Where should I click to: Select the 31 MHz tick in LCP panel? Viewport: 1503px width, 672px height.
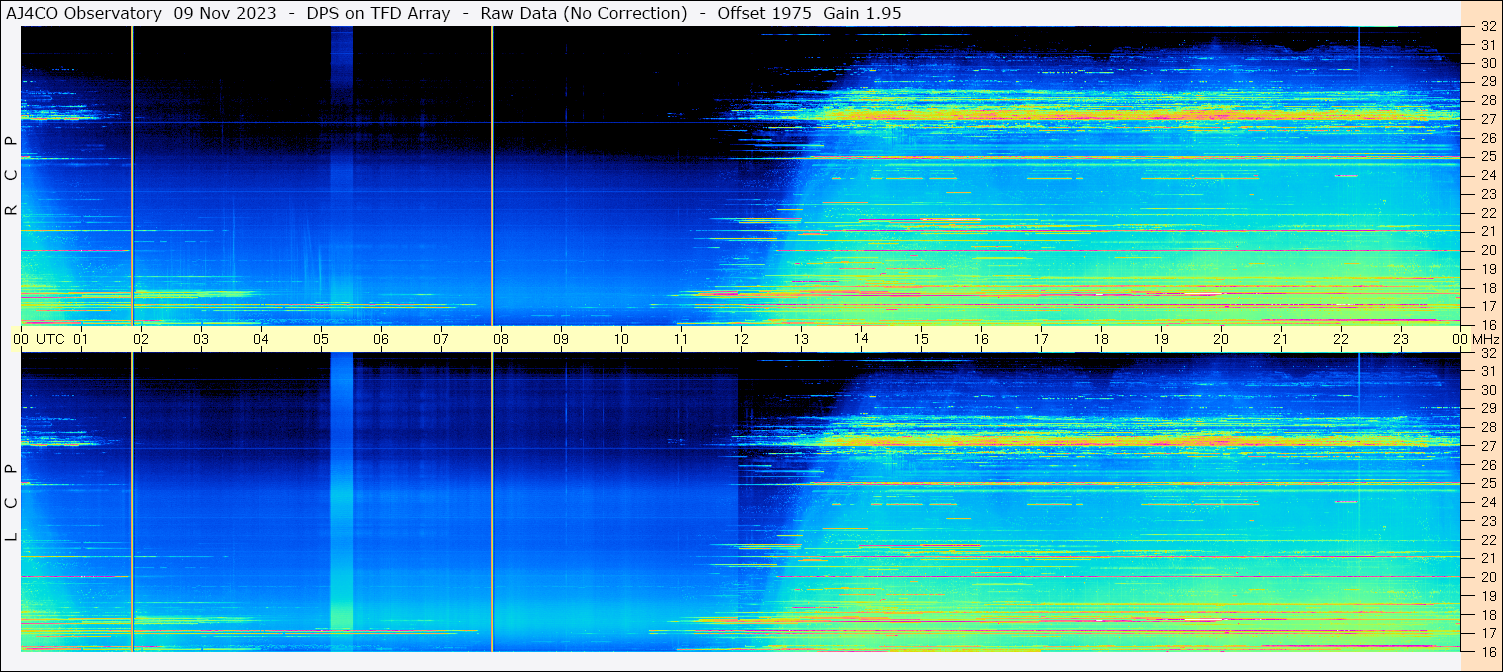[1487, 371]
